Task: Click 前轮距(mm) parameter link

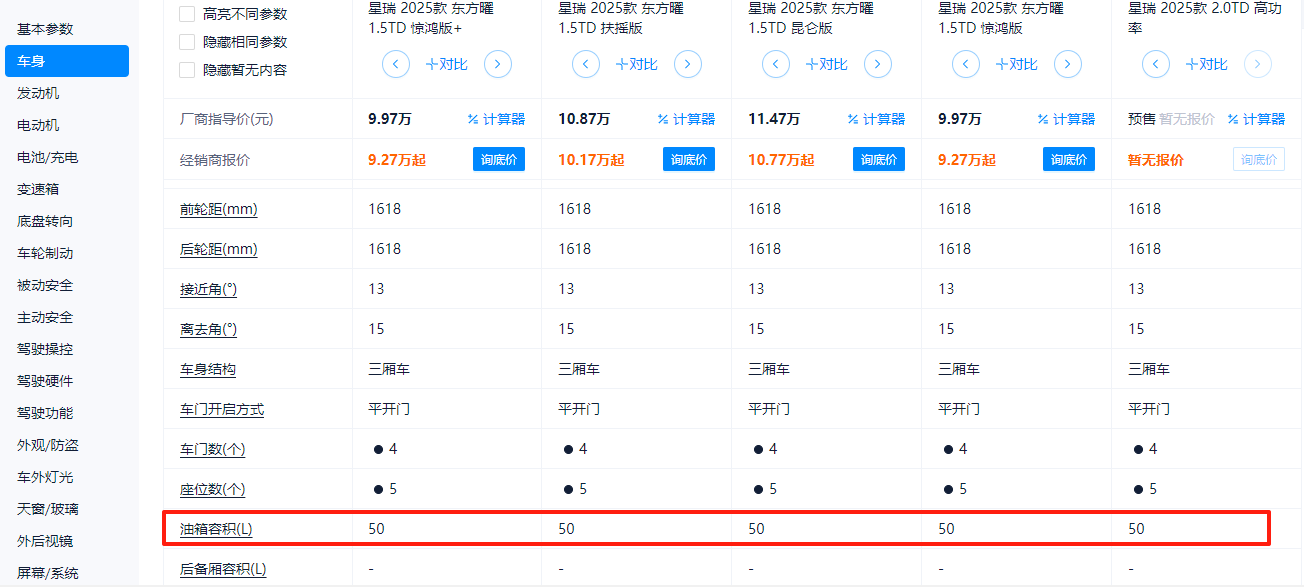Action: (x=219, y=209)
